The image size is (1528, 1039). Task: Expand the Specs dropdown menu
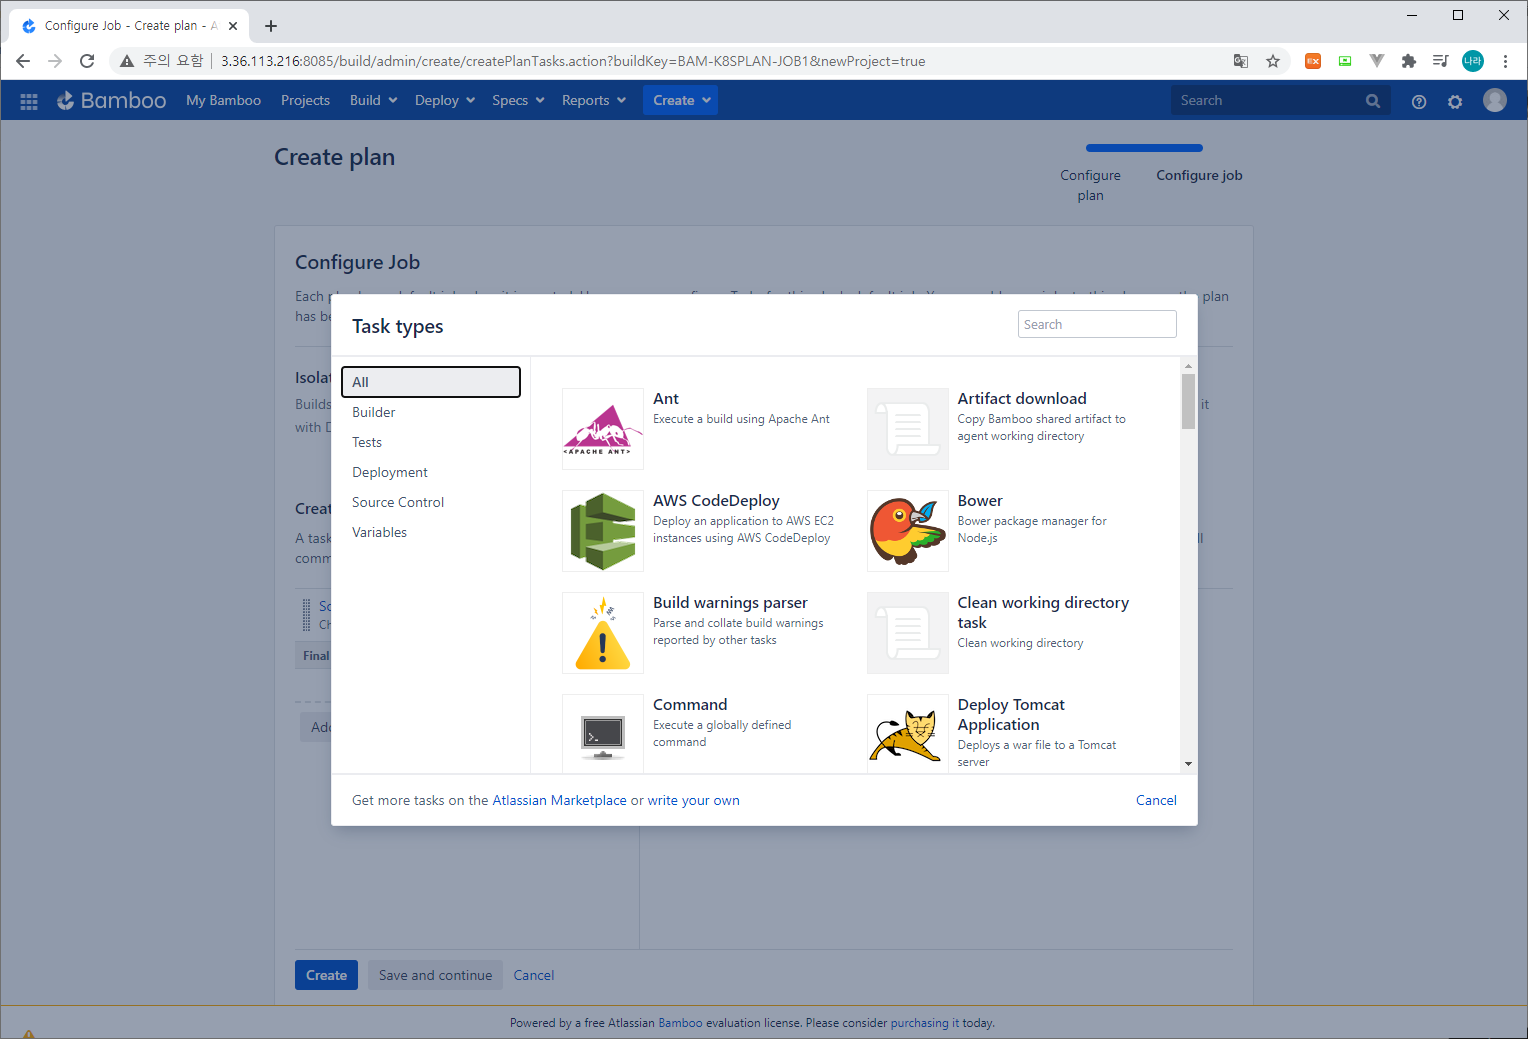point(518,100)
